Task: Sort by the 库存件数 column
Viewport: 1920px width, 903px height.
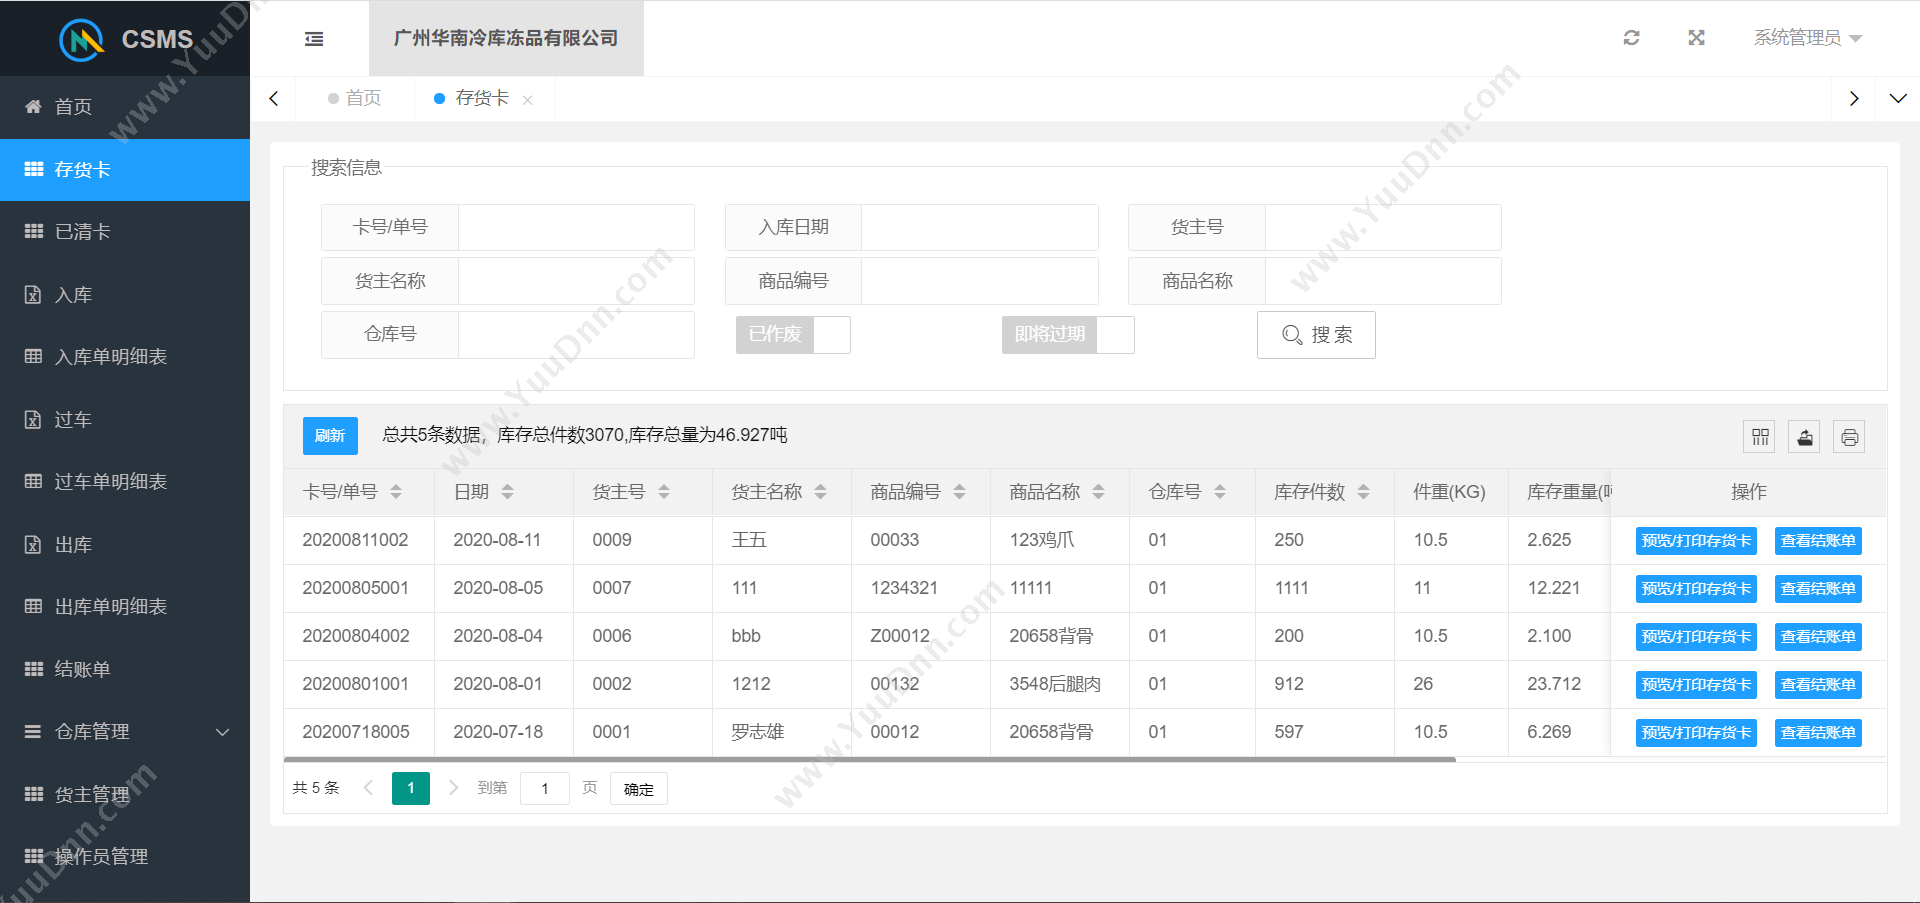Action: pyautogui.click(x=1364, y=492)
